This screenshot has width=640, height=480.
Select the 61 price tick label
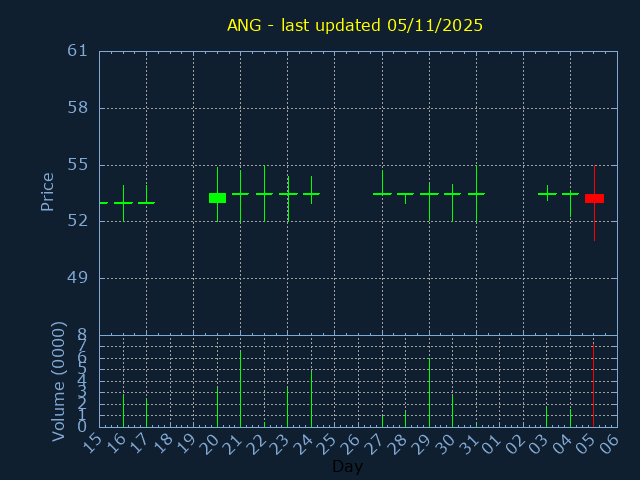[x=78, y=51]
